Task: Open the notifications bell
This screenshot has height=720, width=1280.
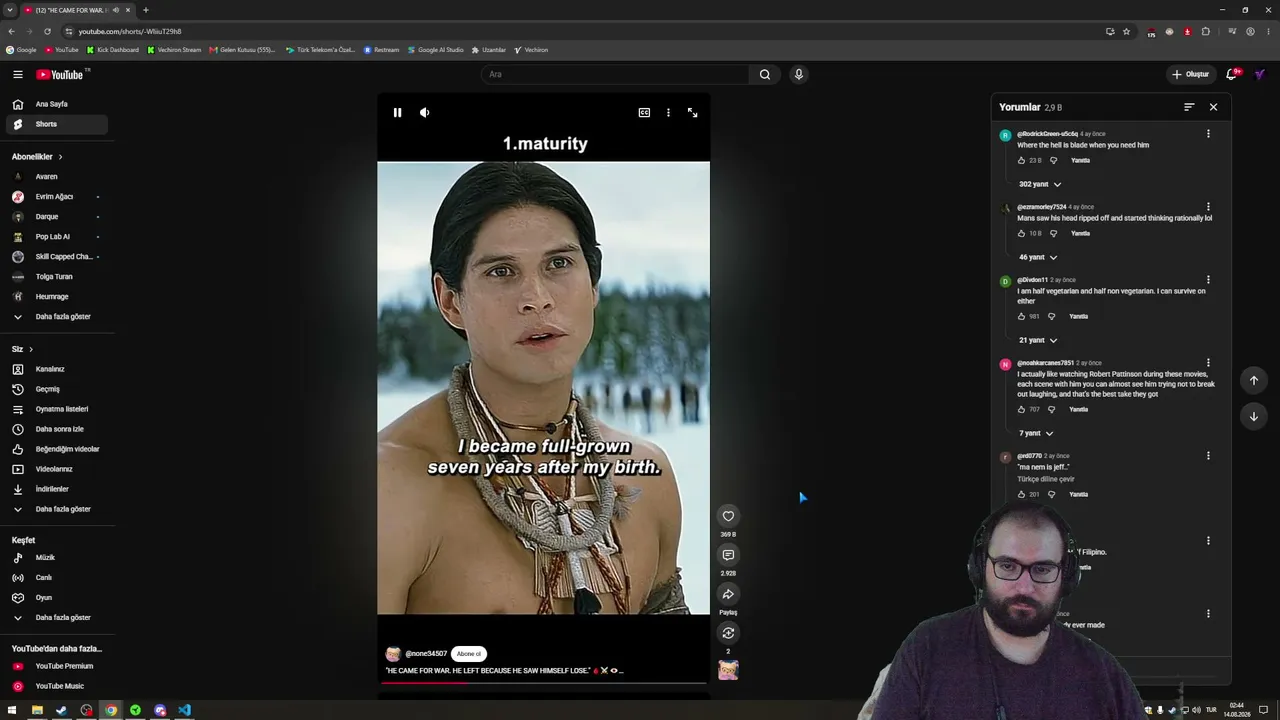Action: tap(1232, 74)
